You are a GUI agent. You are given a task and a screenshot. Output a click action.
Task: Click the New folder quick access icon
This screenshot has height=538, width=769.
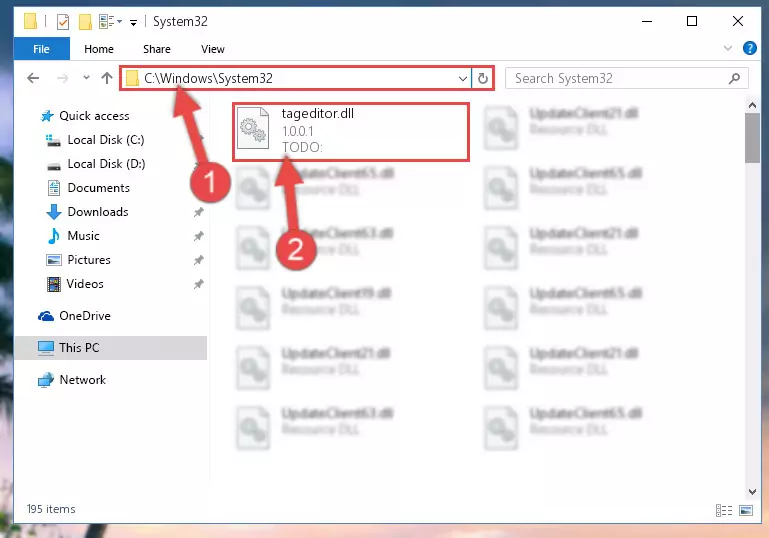click(x=85, y=22)
